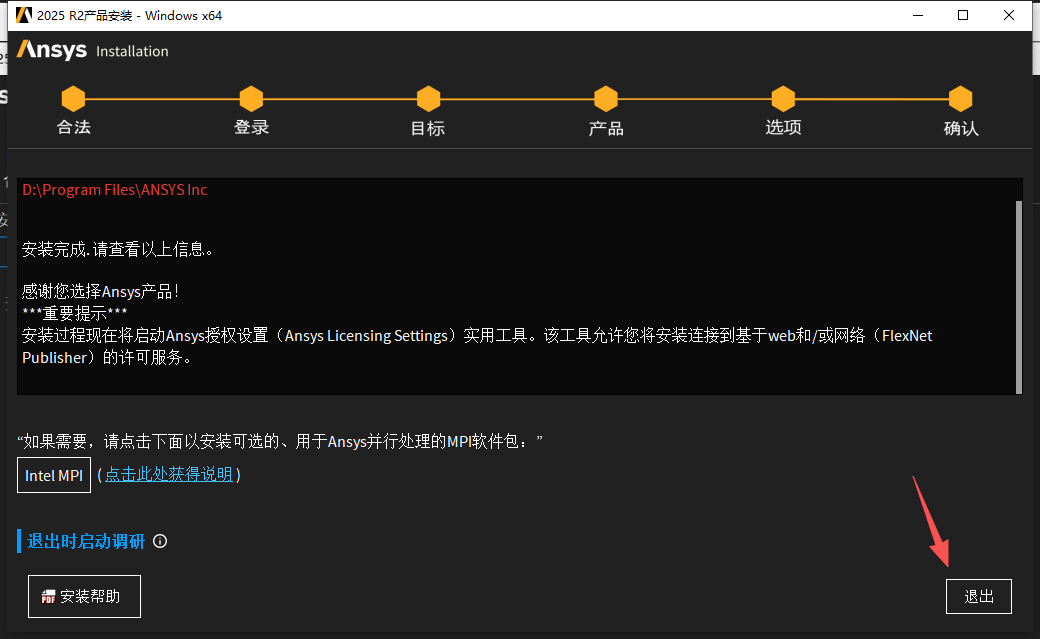Screen dimensions: 1040x639
Task: Open the 点击此处获得说明 link
Action: tap(168, 475)
